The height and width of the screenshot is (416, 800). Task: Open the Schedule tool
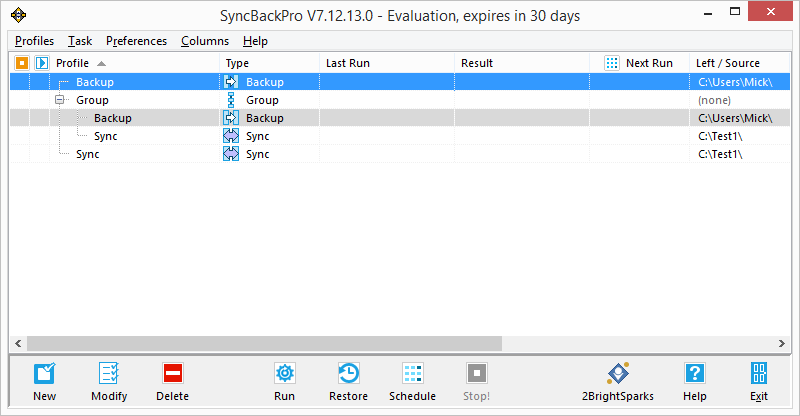point(412,374)
